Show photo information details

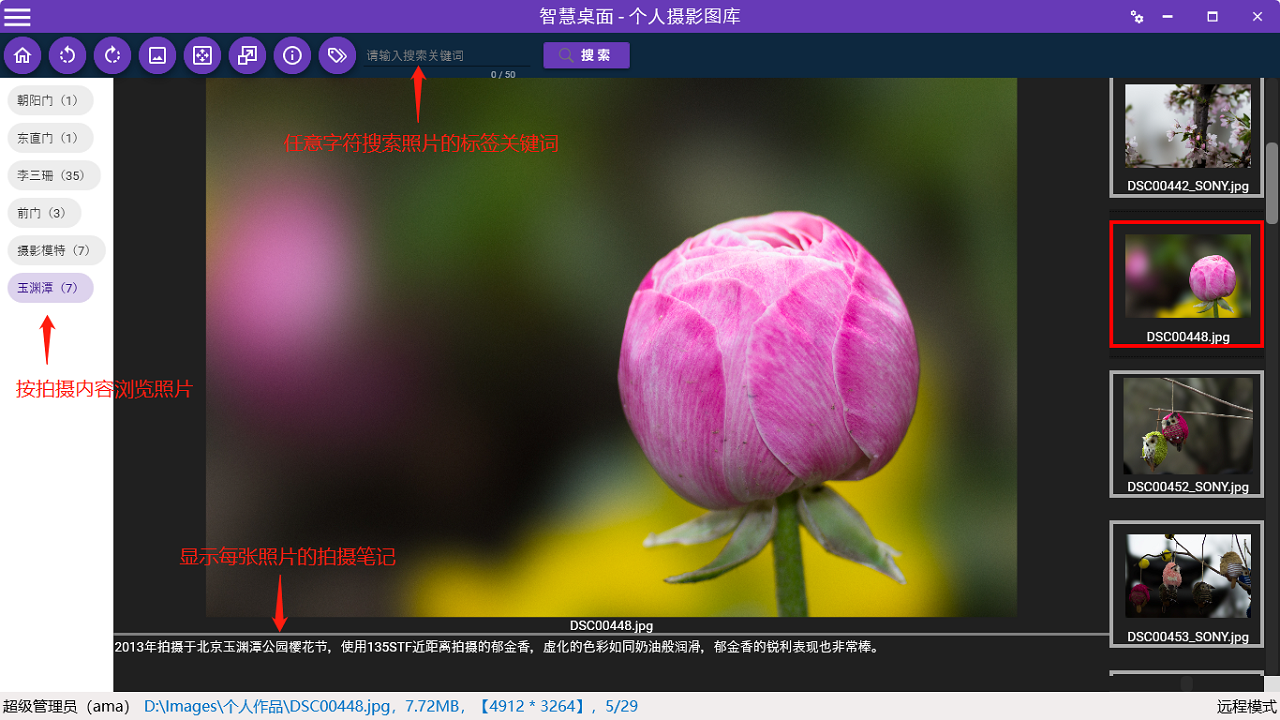click(292, 55)
